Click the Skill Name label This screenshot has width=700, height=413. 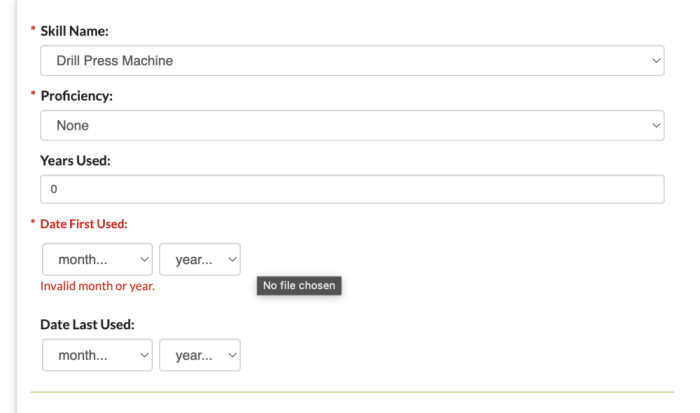[74, 32]
